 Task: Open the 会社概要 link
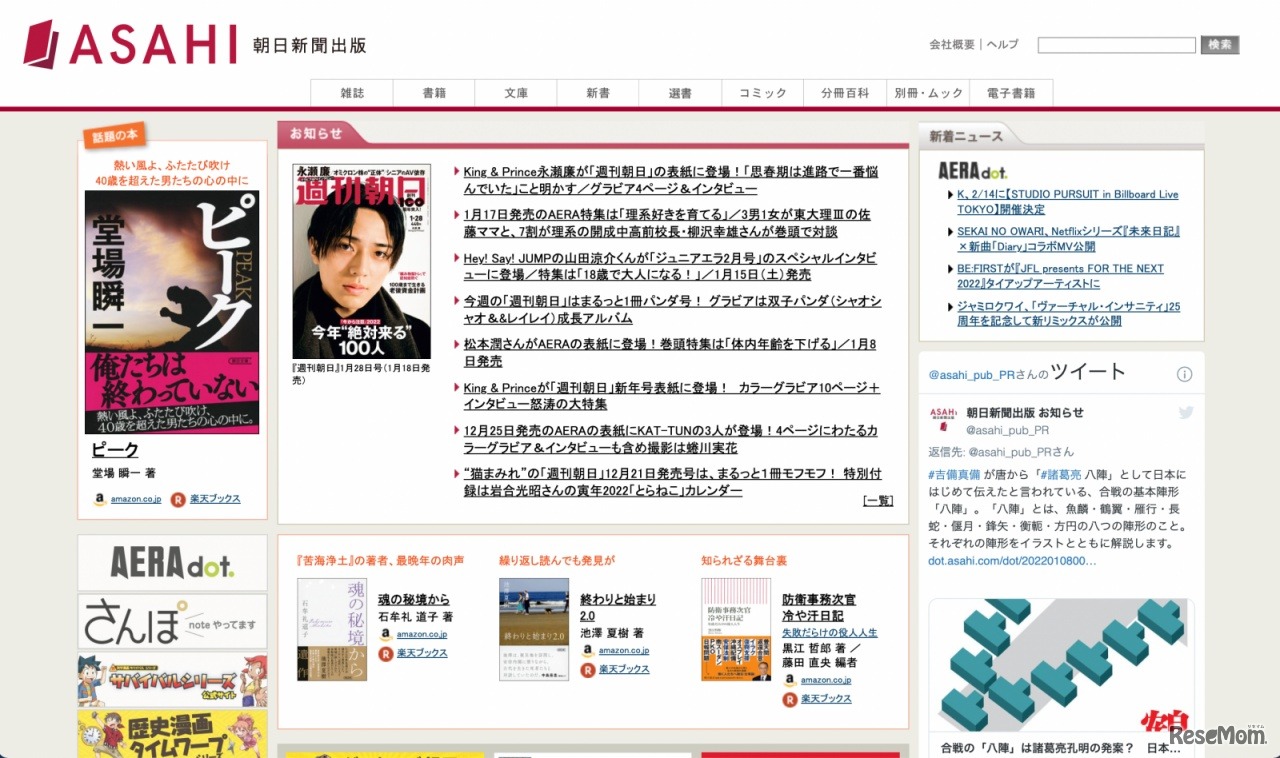[x=952, y=45]
